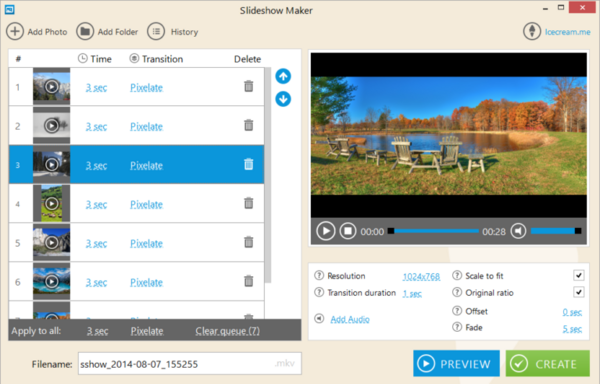Open the History list icon

[156, 31]
